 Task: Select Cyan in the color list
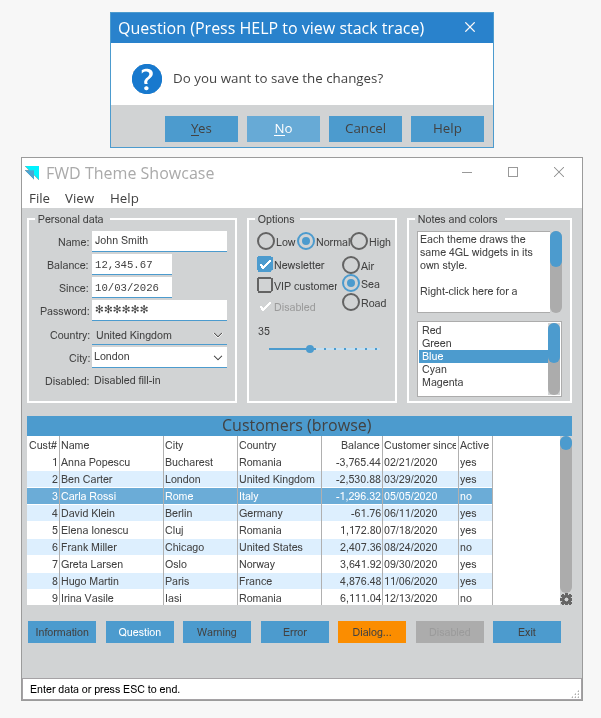point(483,369)
